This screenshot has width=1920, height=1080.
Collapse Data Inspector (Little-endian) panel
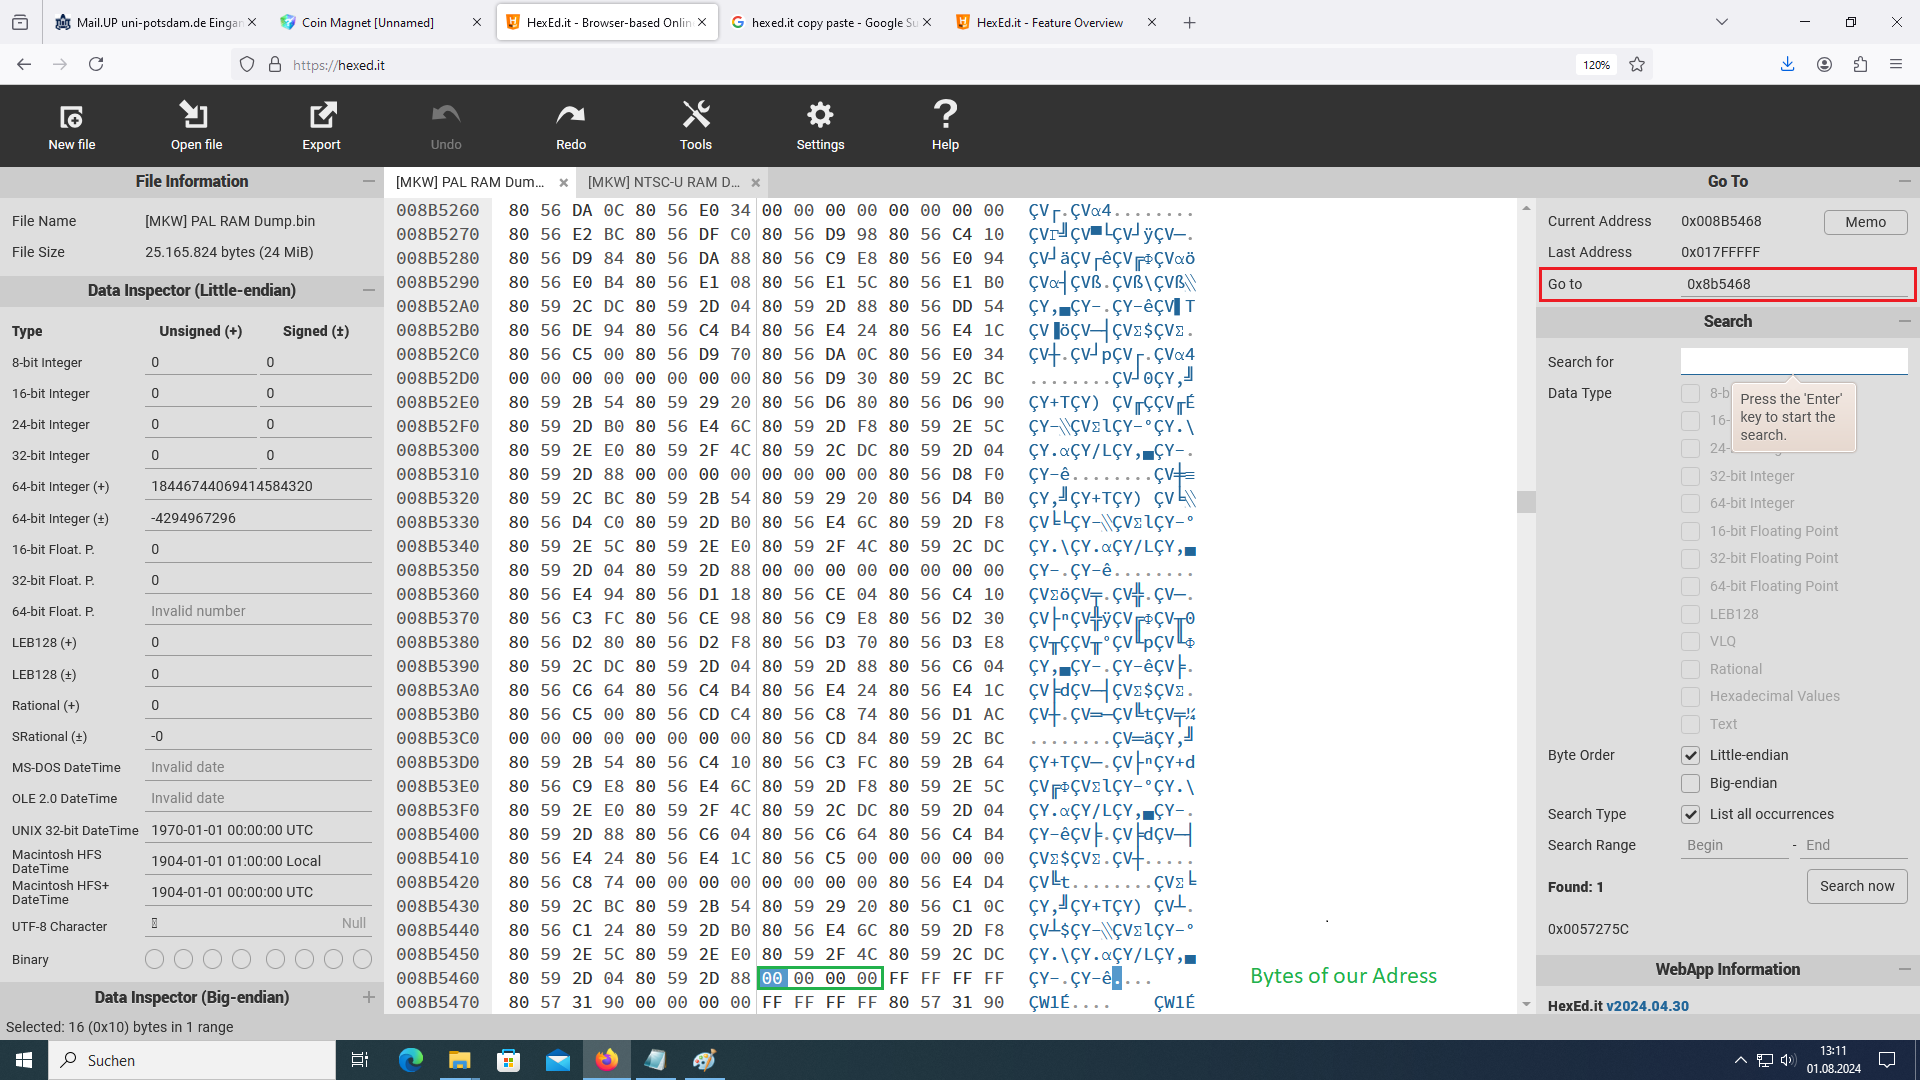coord(369,290)
